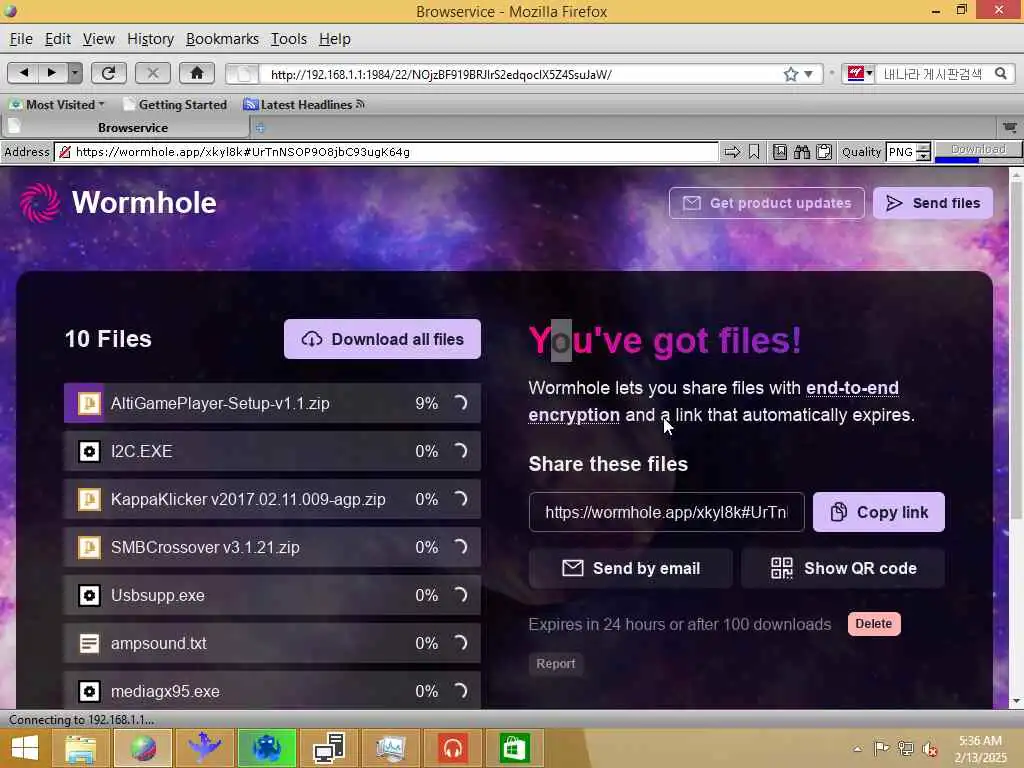The height and width of the screenshot is (768, 1024).
Task: Click the search magnifier icon
Action: pyautogui.click(x=1000, y=74)
